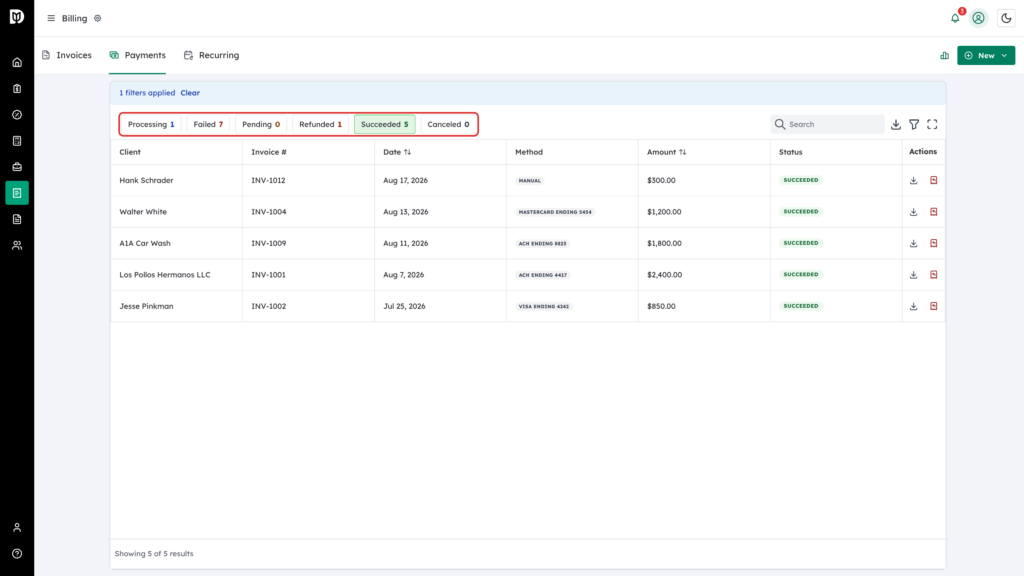The height and width of the screenshot is (576, 1024).
Task: Open the filter funnel icon
Action: coord(914,124)
